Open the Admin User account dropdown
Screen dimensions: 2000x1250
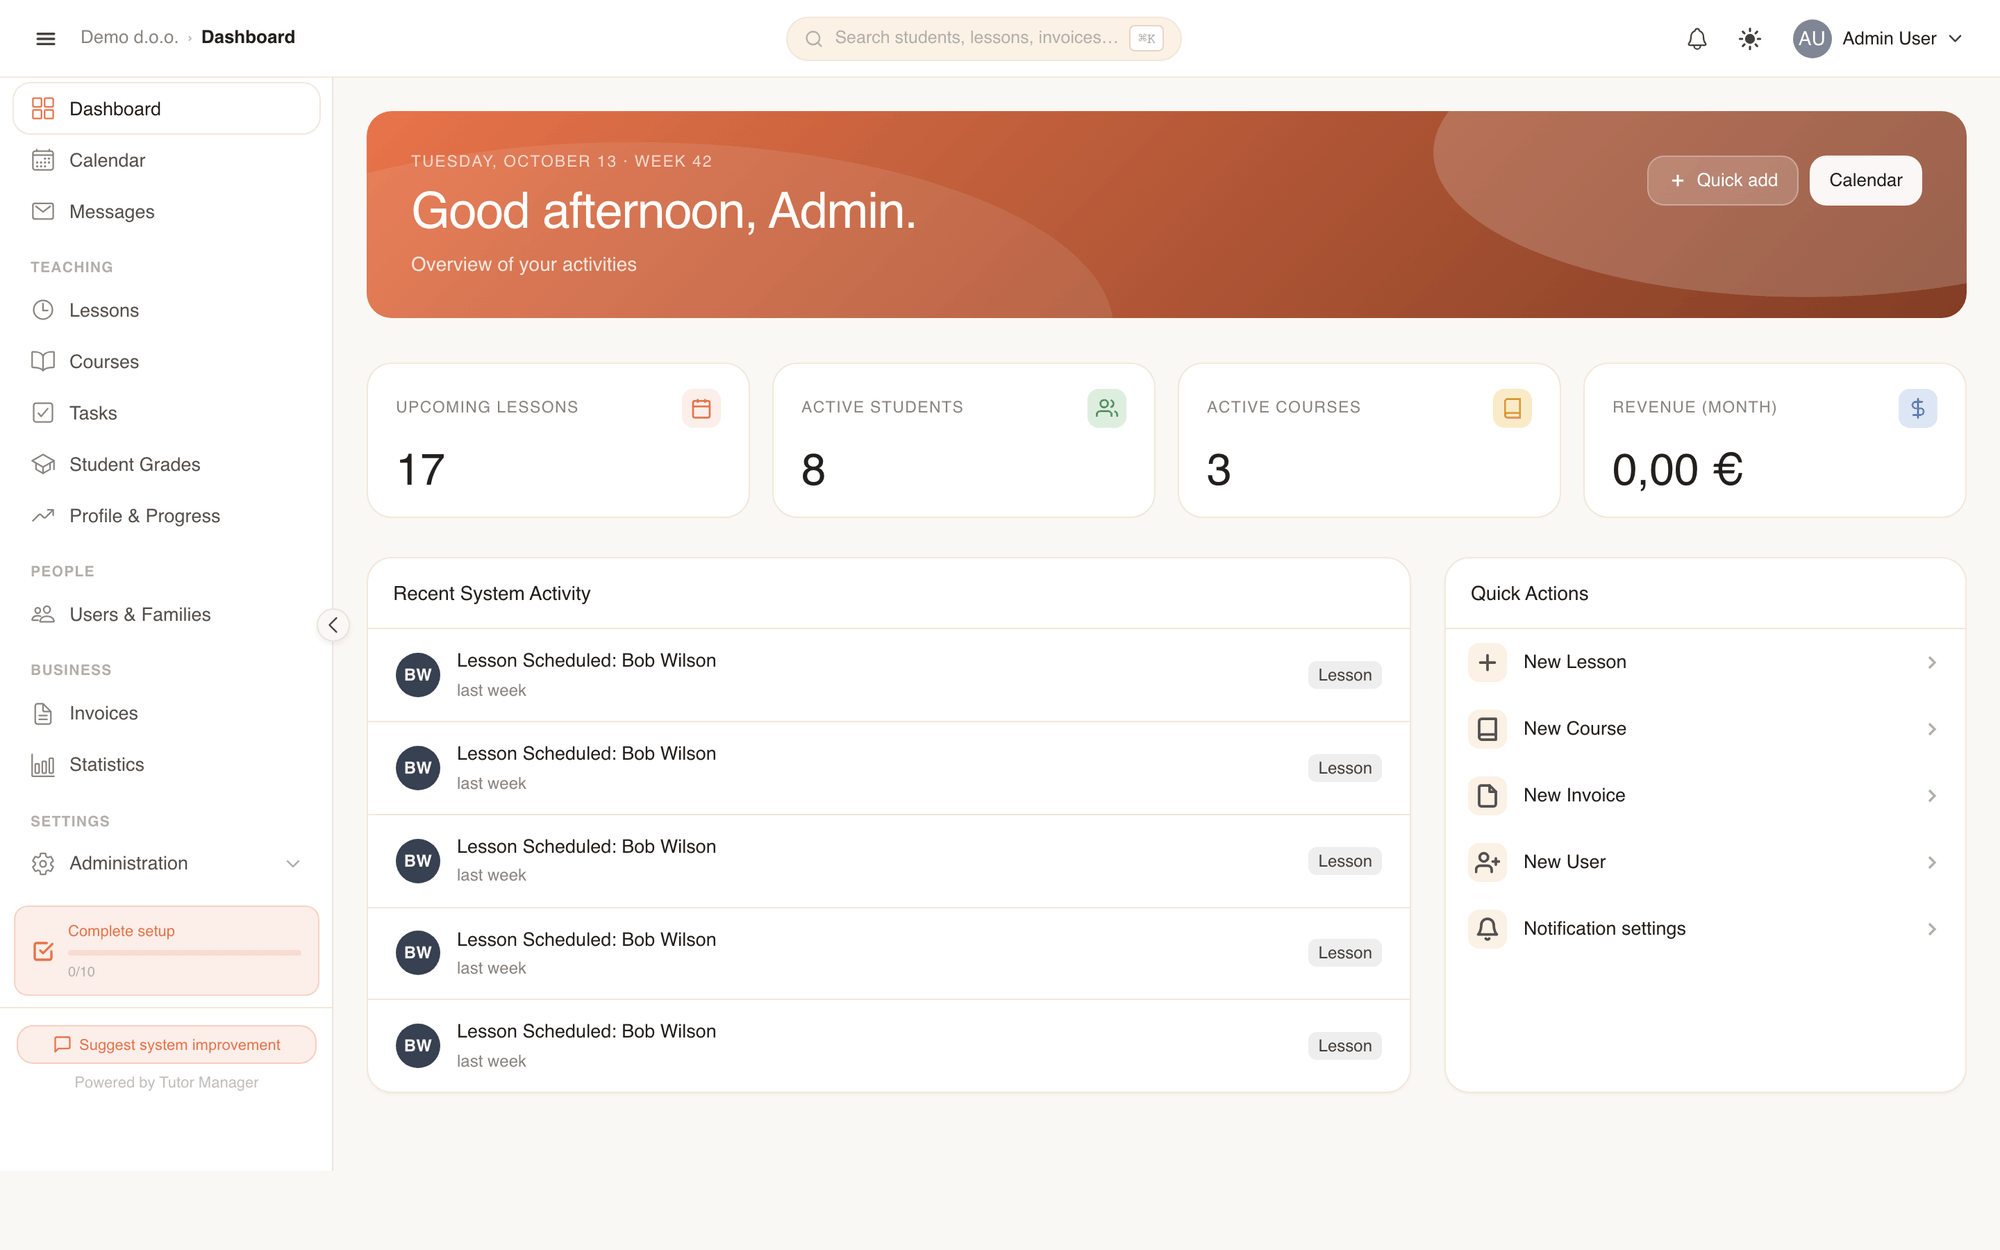(x=1879, y=39)
